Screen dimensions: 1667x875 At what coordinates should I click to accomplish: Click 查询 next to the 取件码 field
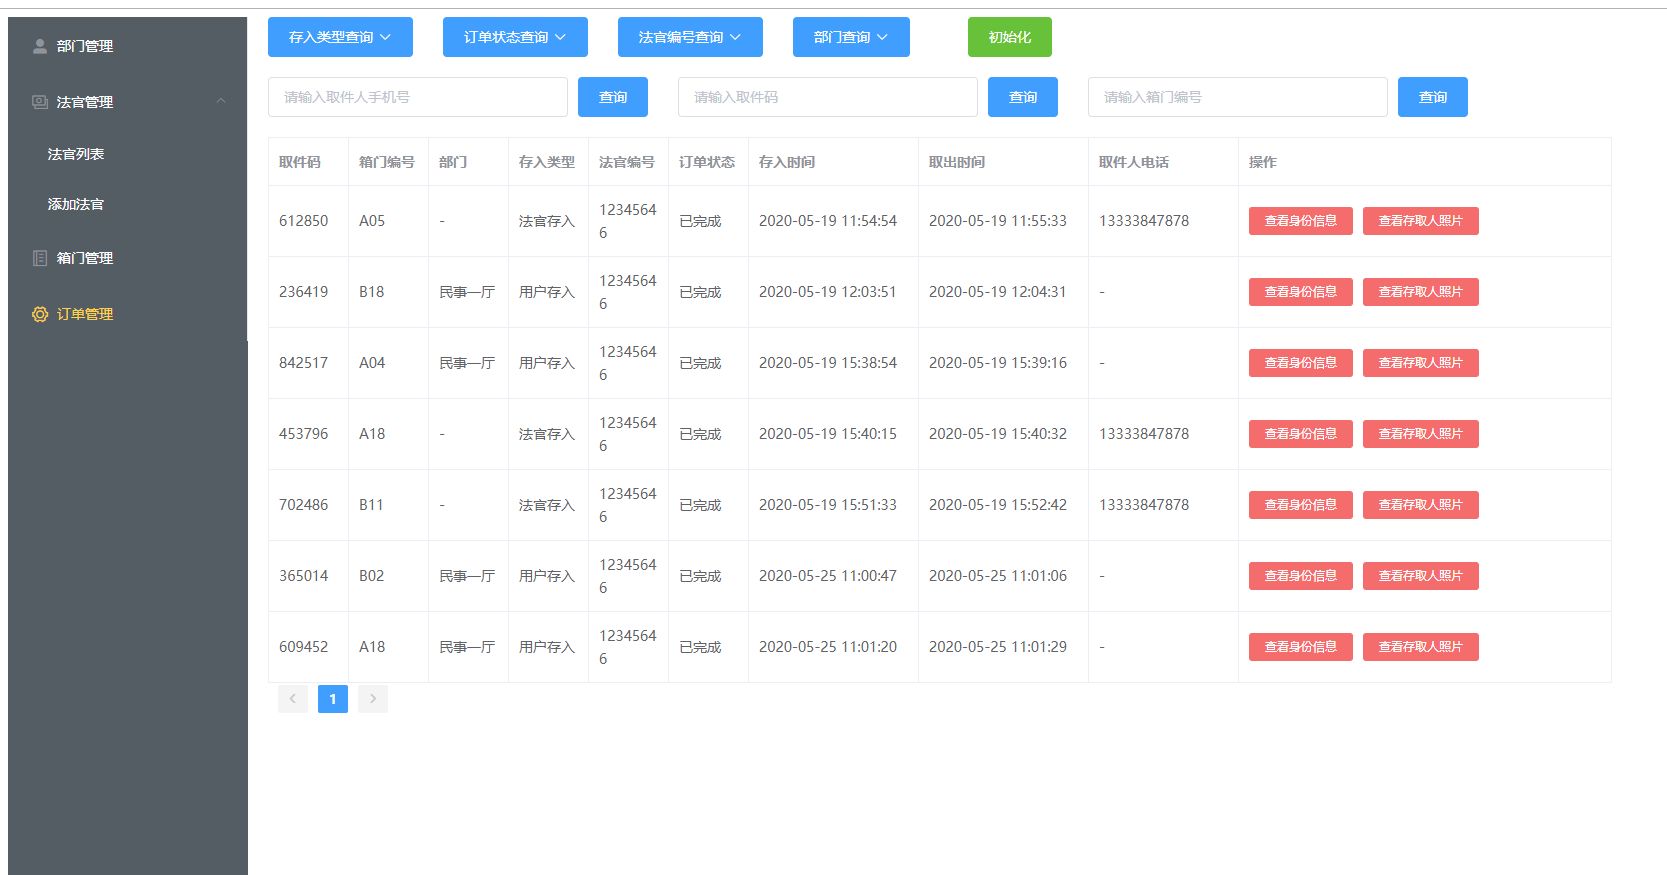[1022, 97]
